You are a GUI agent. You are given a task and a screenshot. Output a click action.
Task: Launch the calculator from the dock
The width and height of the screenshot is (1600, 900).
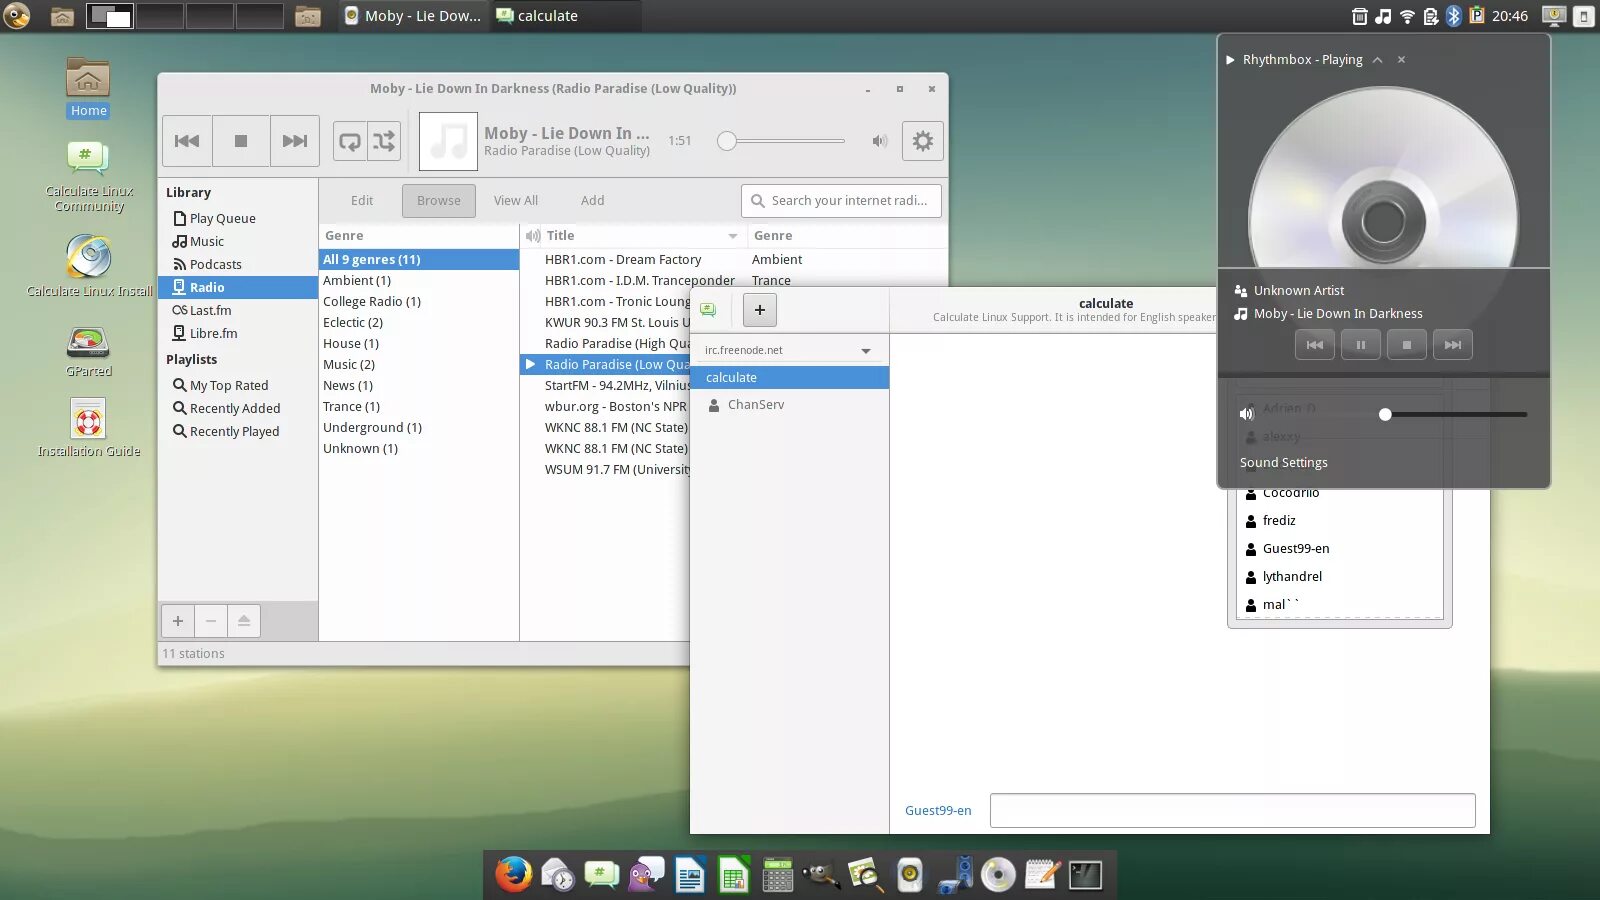(777, 875)
